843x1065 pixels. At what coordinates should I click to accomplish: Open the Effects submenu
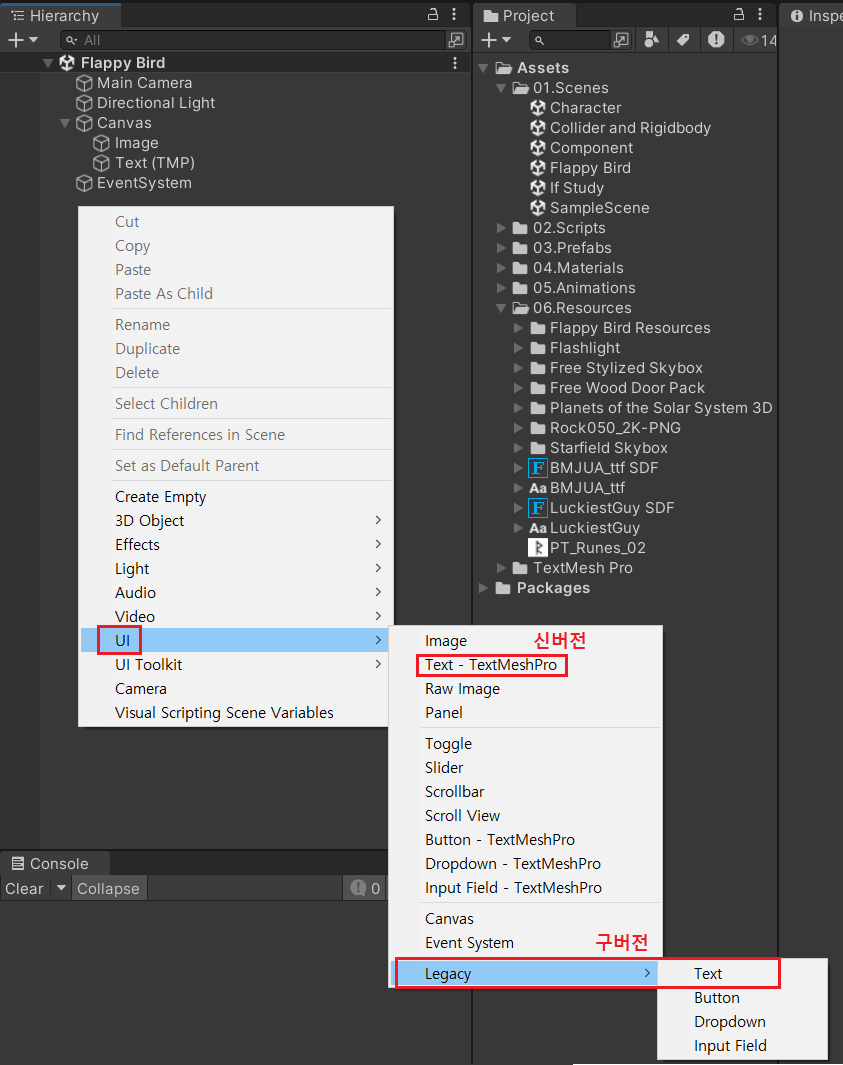235,545
